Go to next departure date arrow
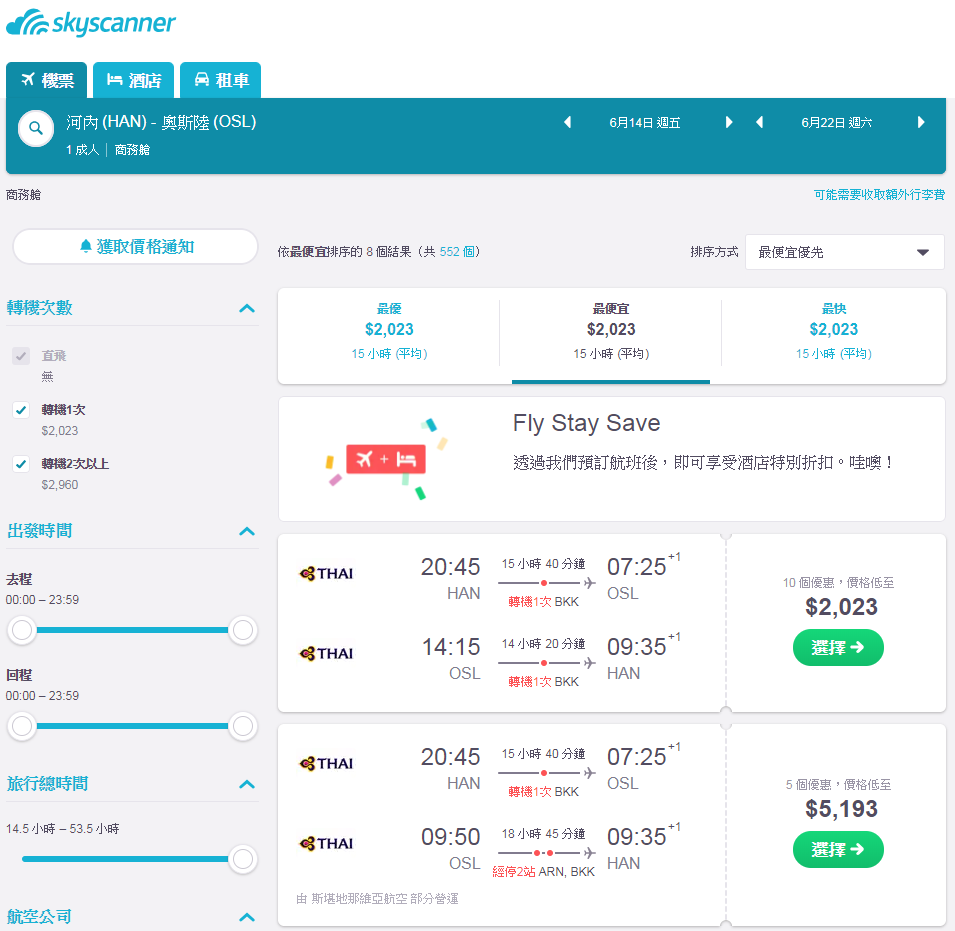The width and height of the screenshot is (955, 931). click(728, 122)
